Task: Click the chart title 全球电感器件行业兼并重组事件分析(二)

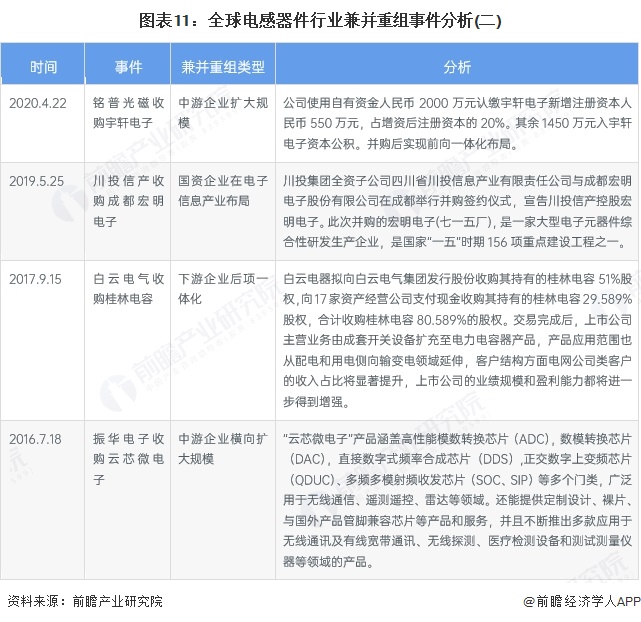Action: 320,19
